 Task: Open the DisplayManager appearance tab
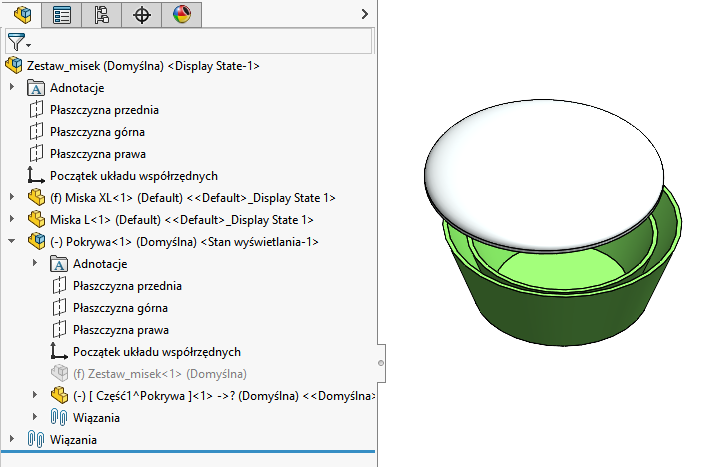point(181,14)
